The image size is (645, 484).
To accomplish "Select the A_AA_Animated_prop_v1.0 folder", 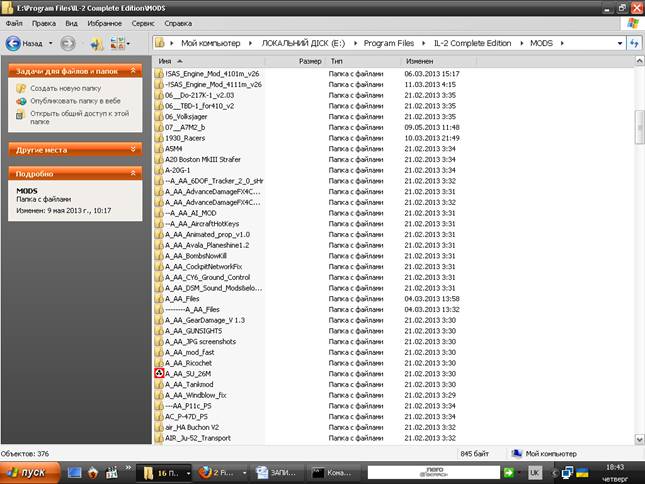I will (207, 234).
